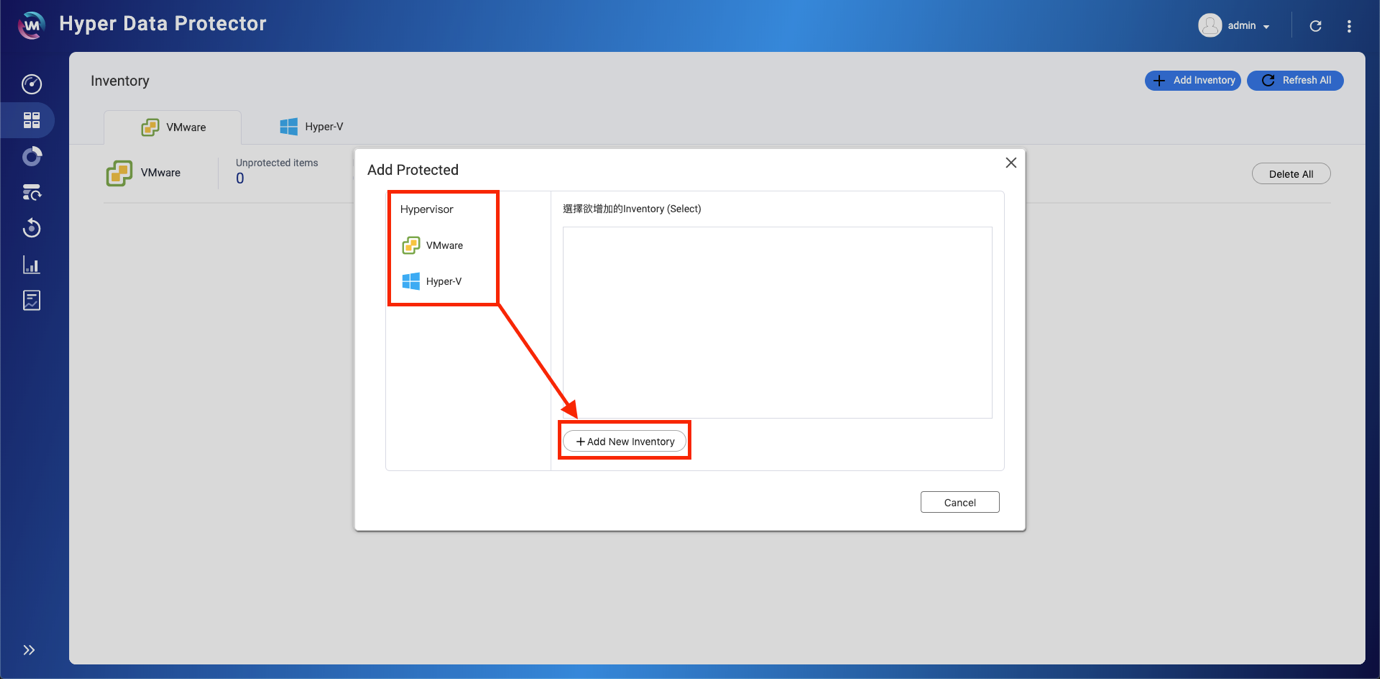Open the three-dot more options menu

tap(1349, 26)
